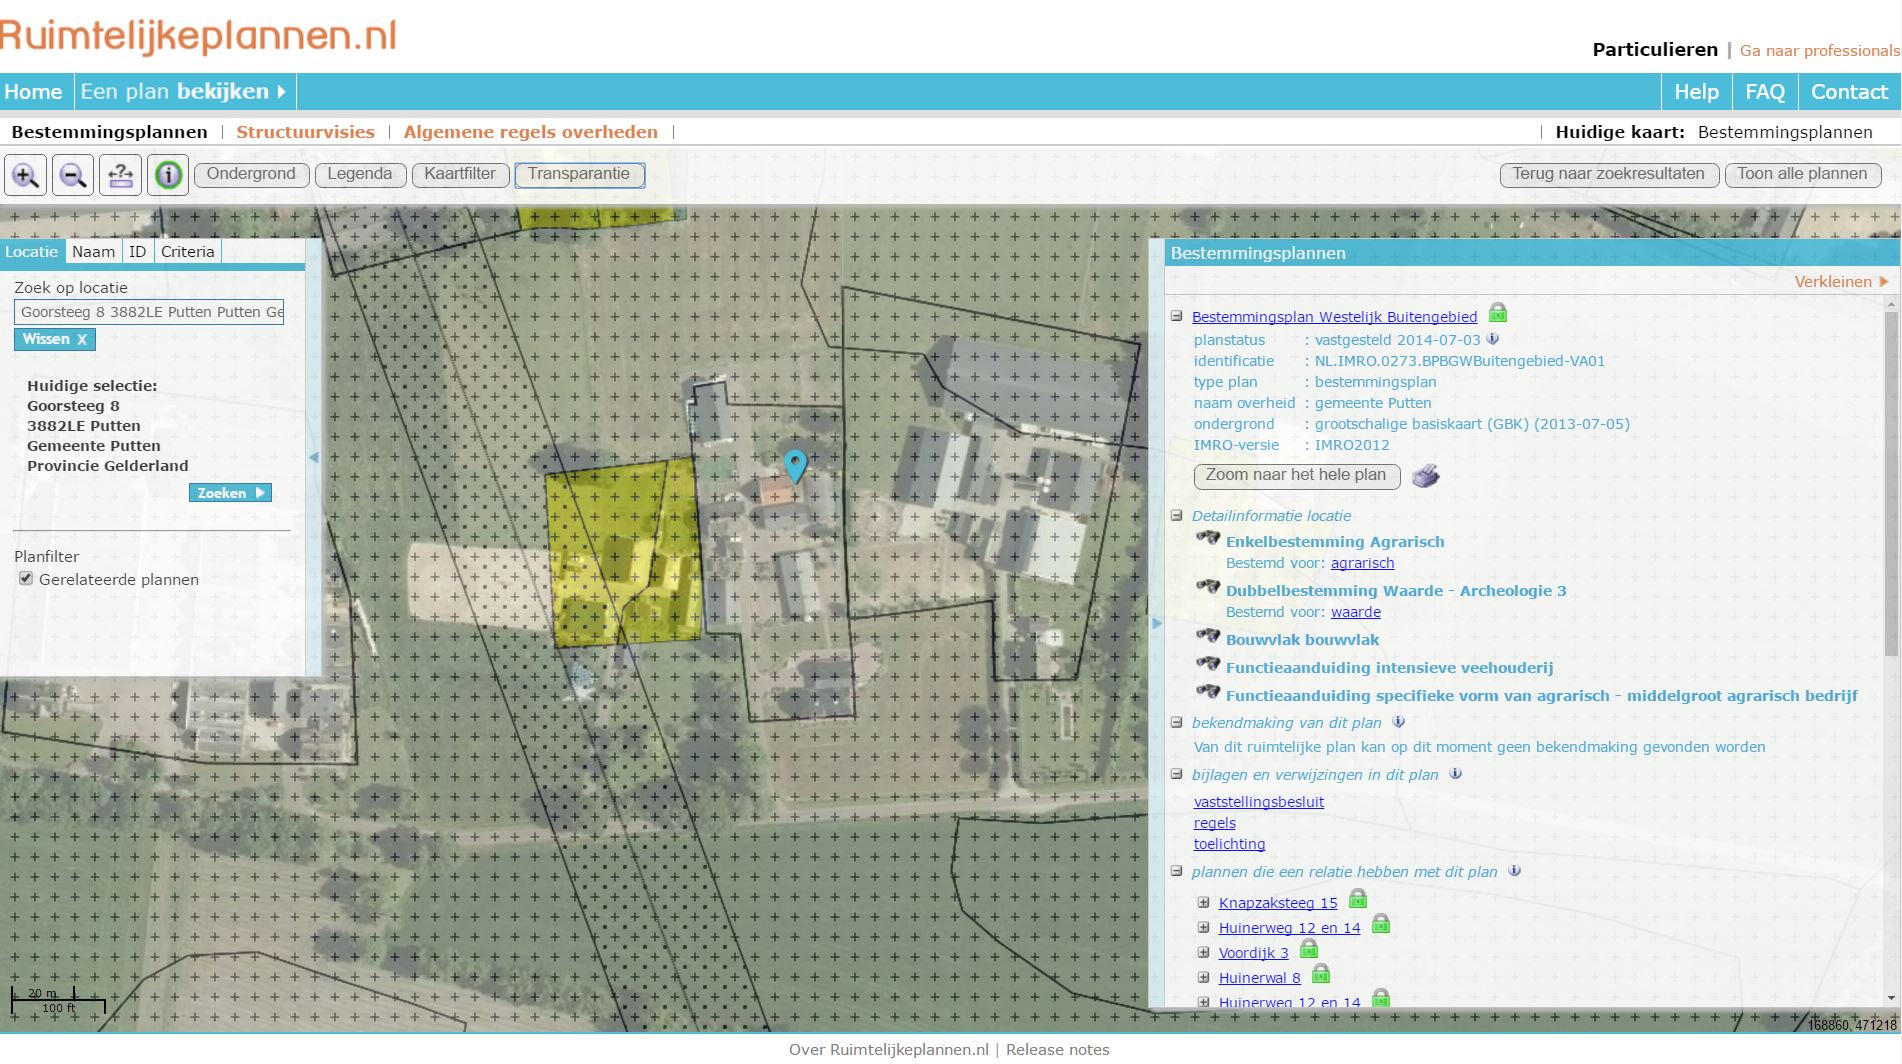
Task: Open the Structuurvisies tab
Action: (305, 131)
